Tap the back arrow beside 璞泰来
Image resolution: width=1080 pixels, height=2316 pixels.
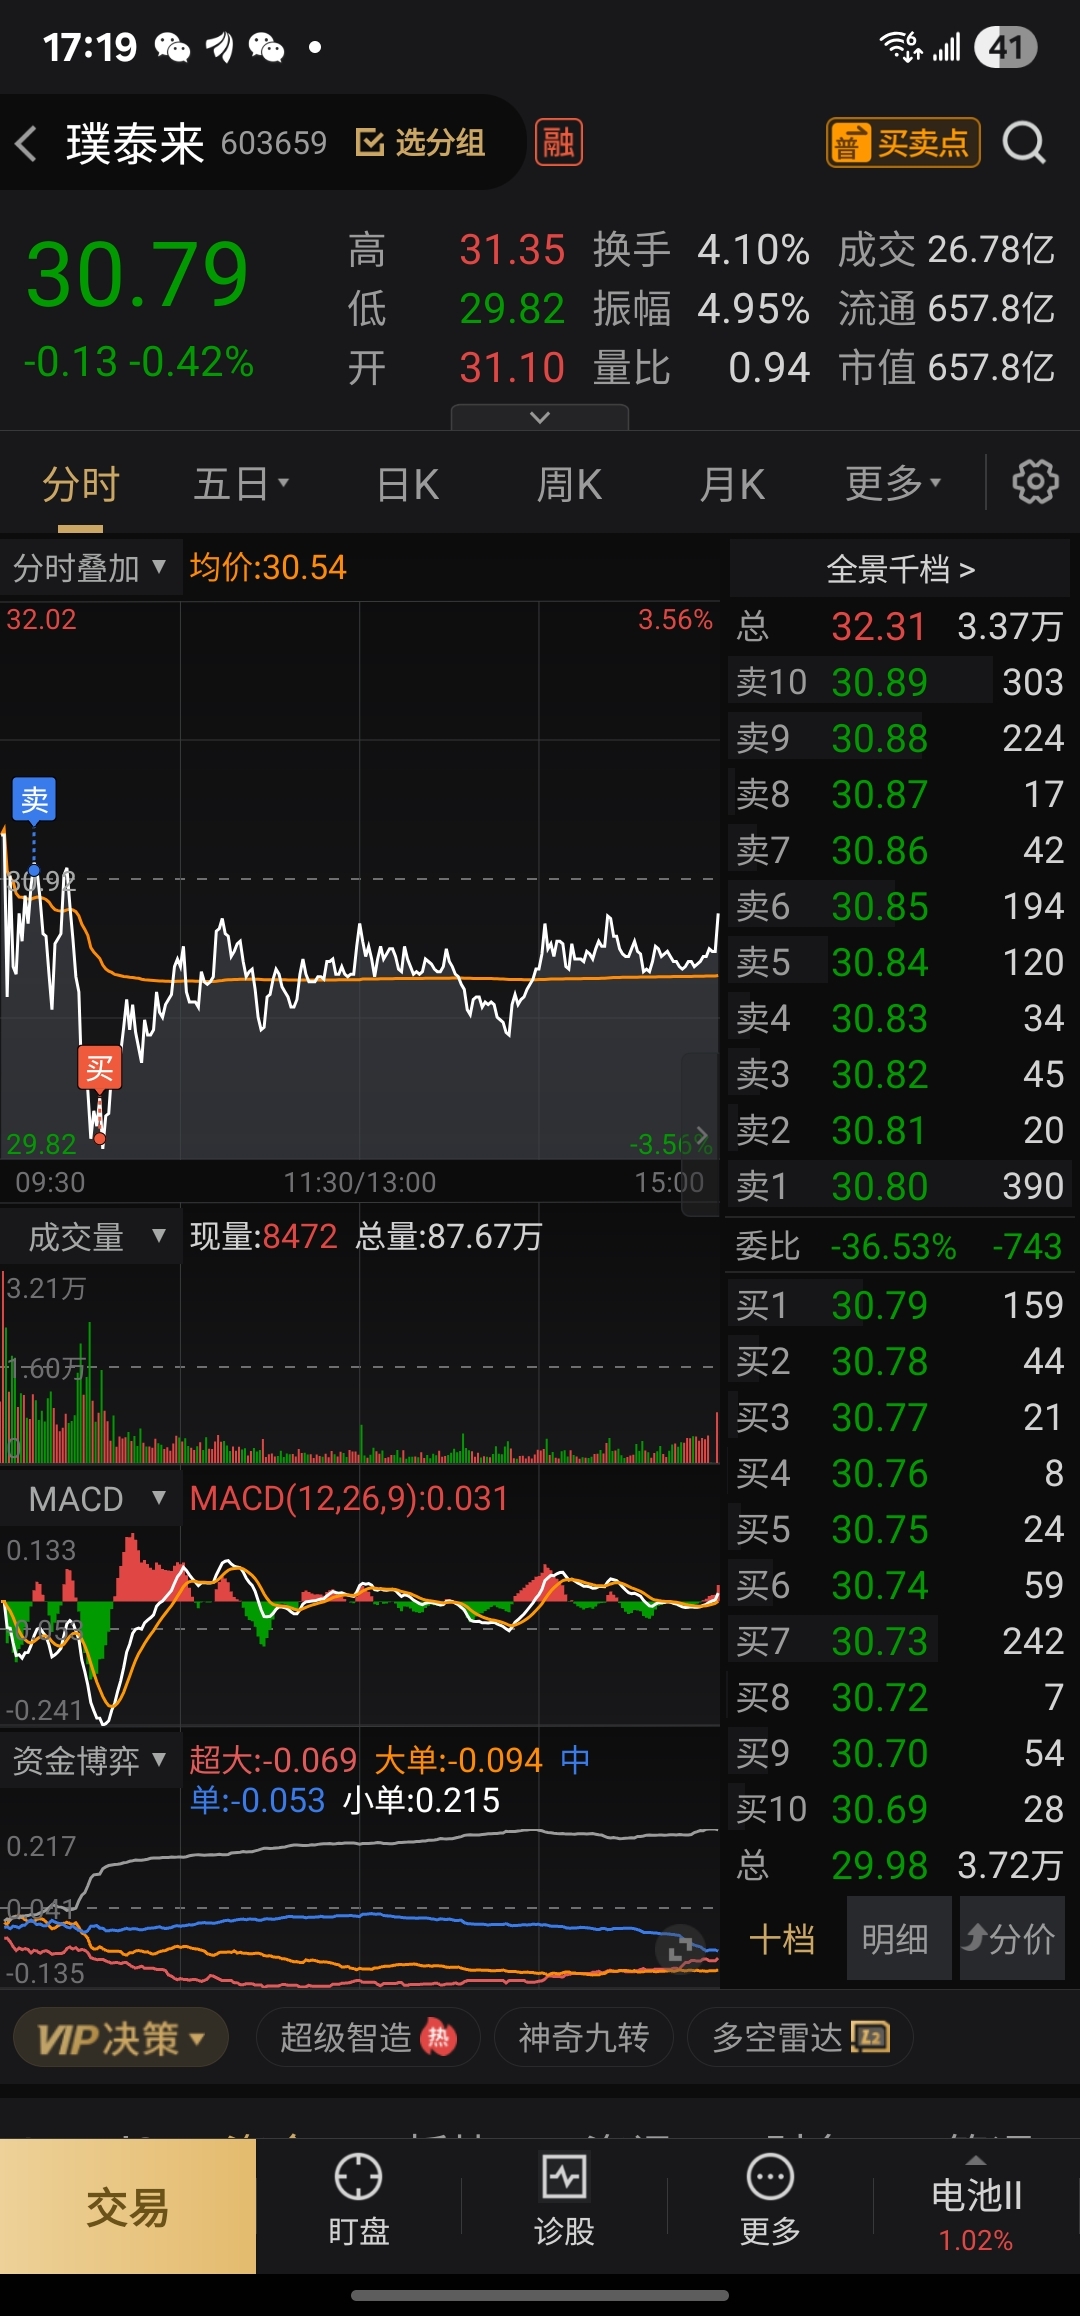(x=27, y=143)
